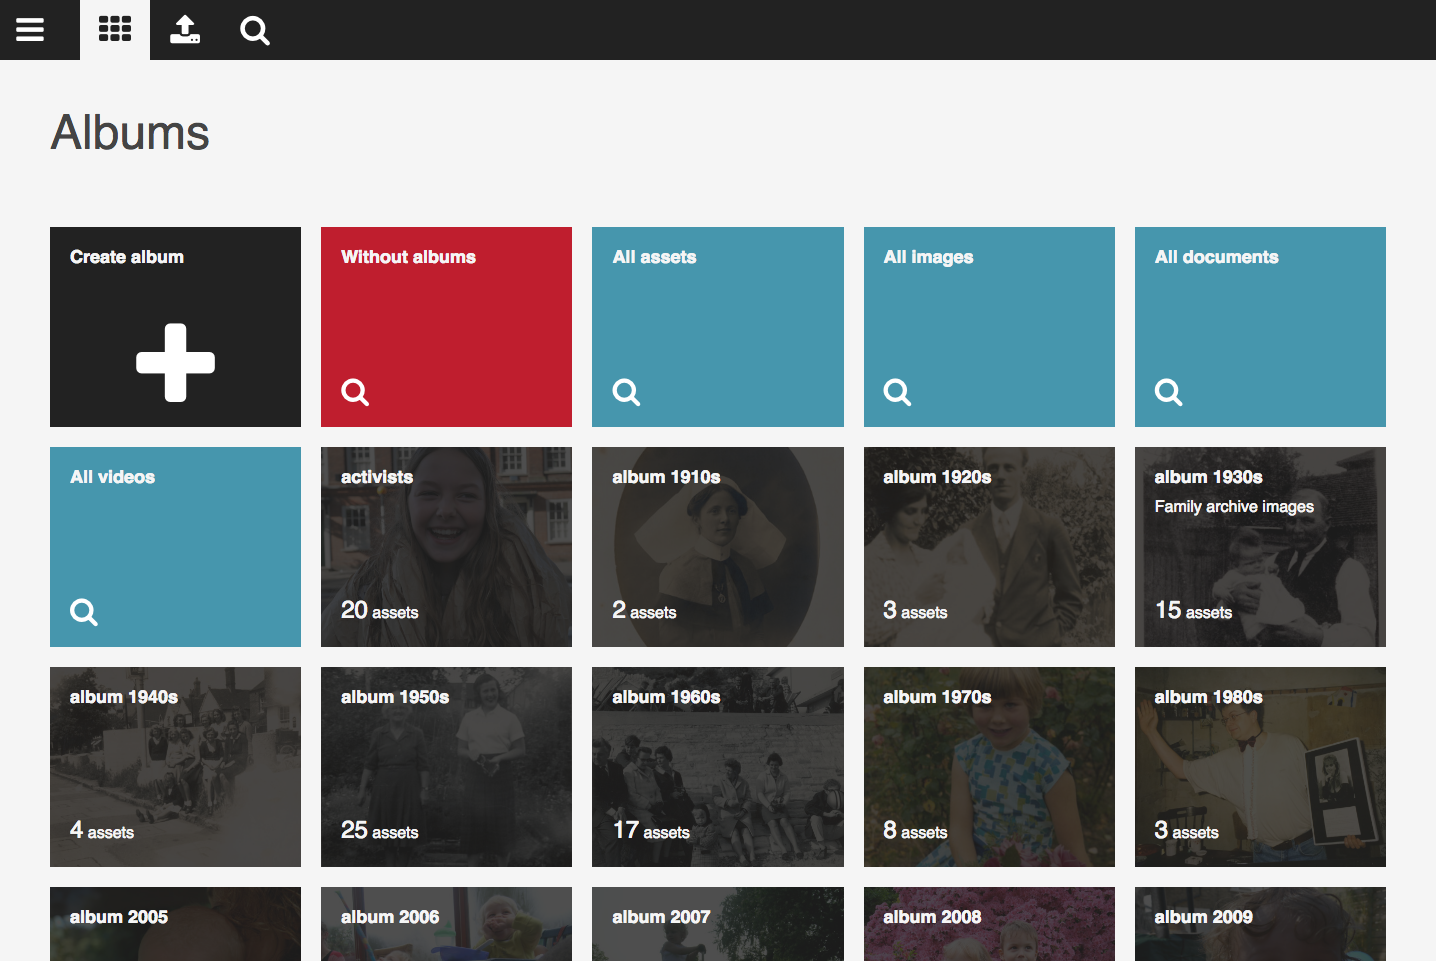1436x961 pixels.
Task: Click '3 assets' count on album 1920s
Action: 915,610
